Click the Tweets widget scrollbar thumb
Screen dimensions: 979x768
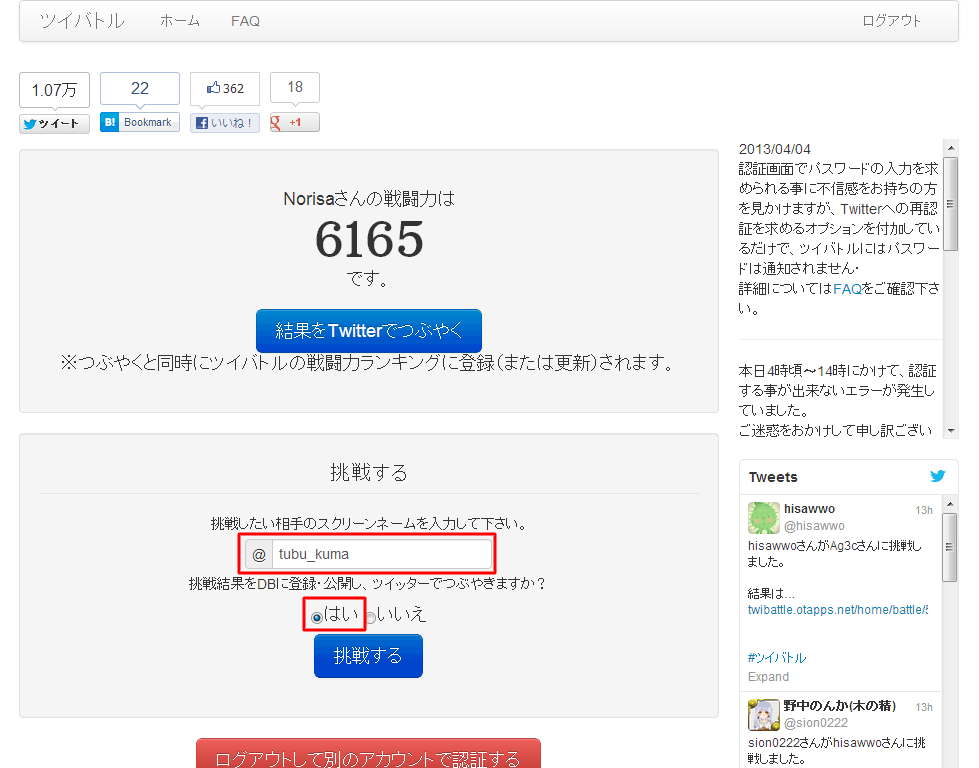[x=950, y=547]
